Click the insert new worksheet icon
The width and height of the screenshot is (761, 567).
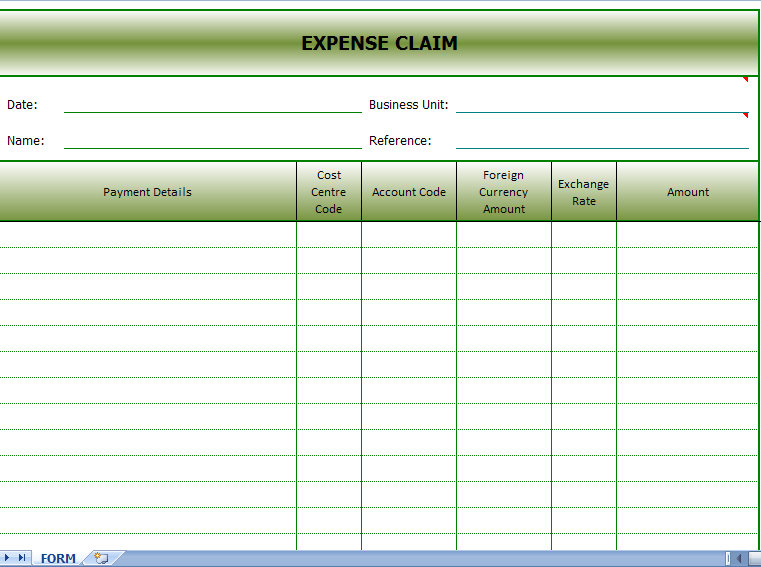coord(101,558)
